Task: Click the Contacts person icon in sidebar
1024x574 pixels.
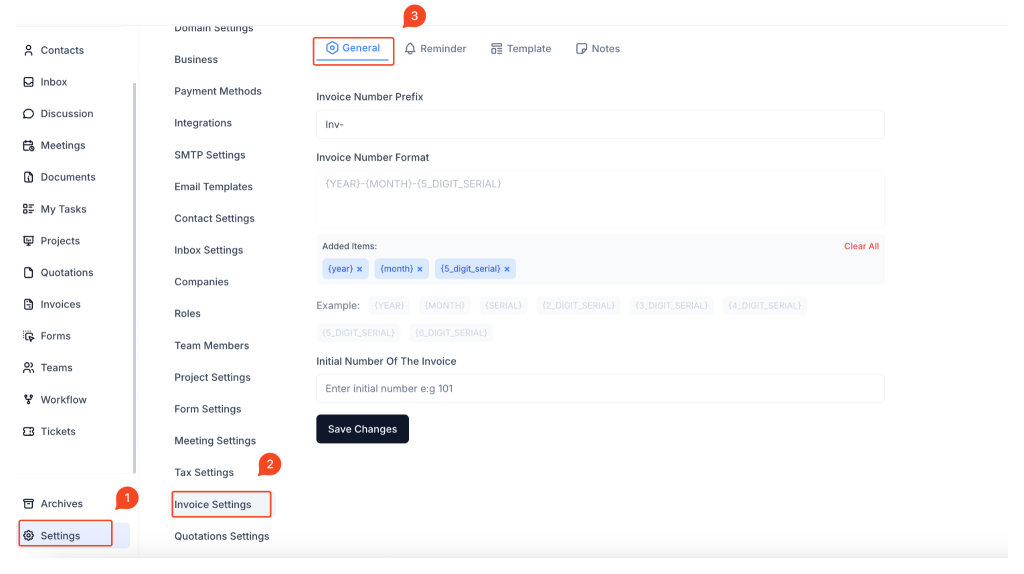Action: click(x=28, y=50)
